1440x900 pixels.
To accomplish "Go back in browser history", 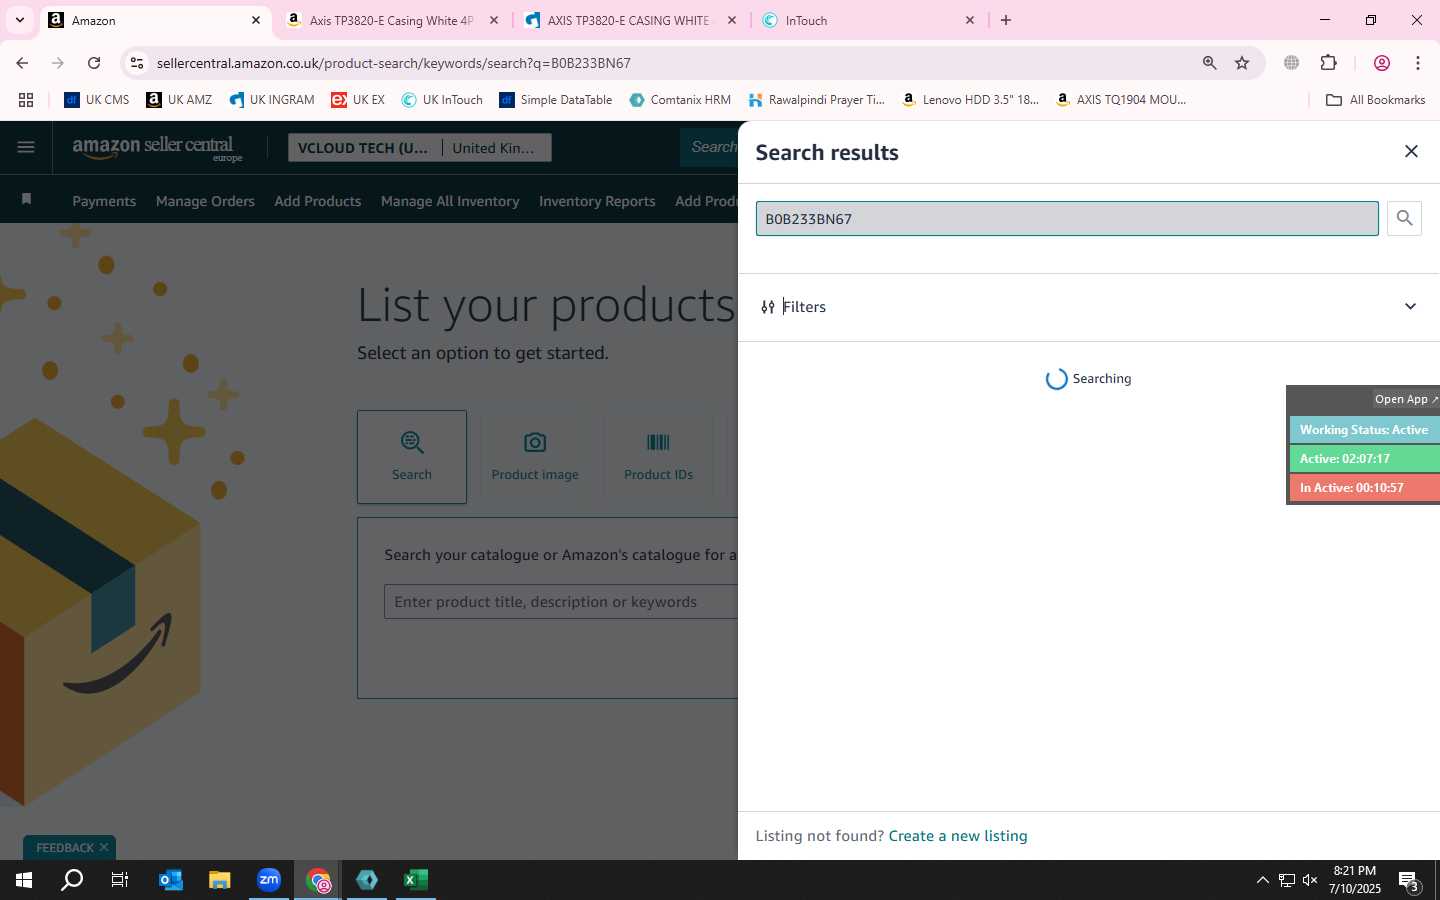I will tap(22, 63).
